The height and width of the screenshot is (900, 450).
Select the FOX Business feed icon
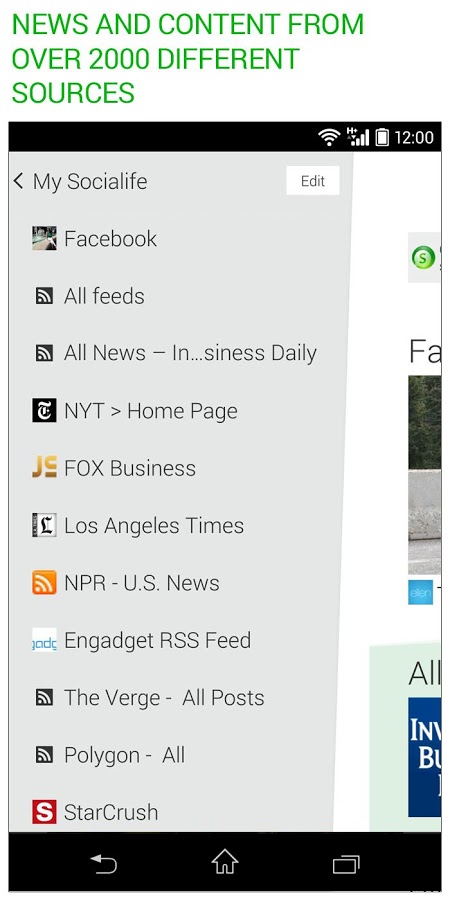pos(44,468)
